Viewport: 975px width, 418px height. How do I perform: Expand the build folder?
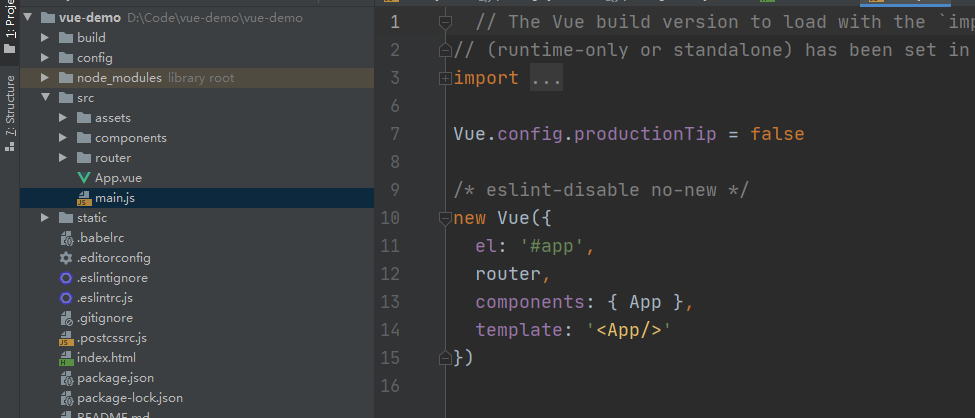[45, 38]
